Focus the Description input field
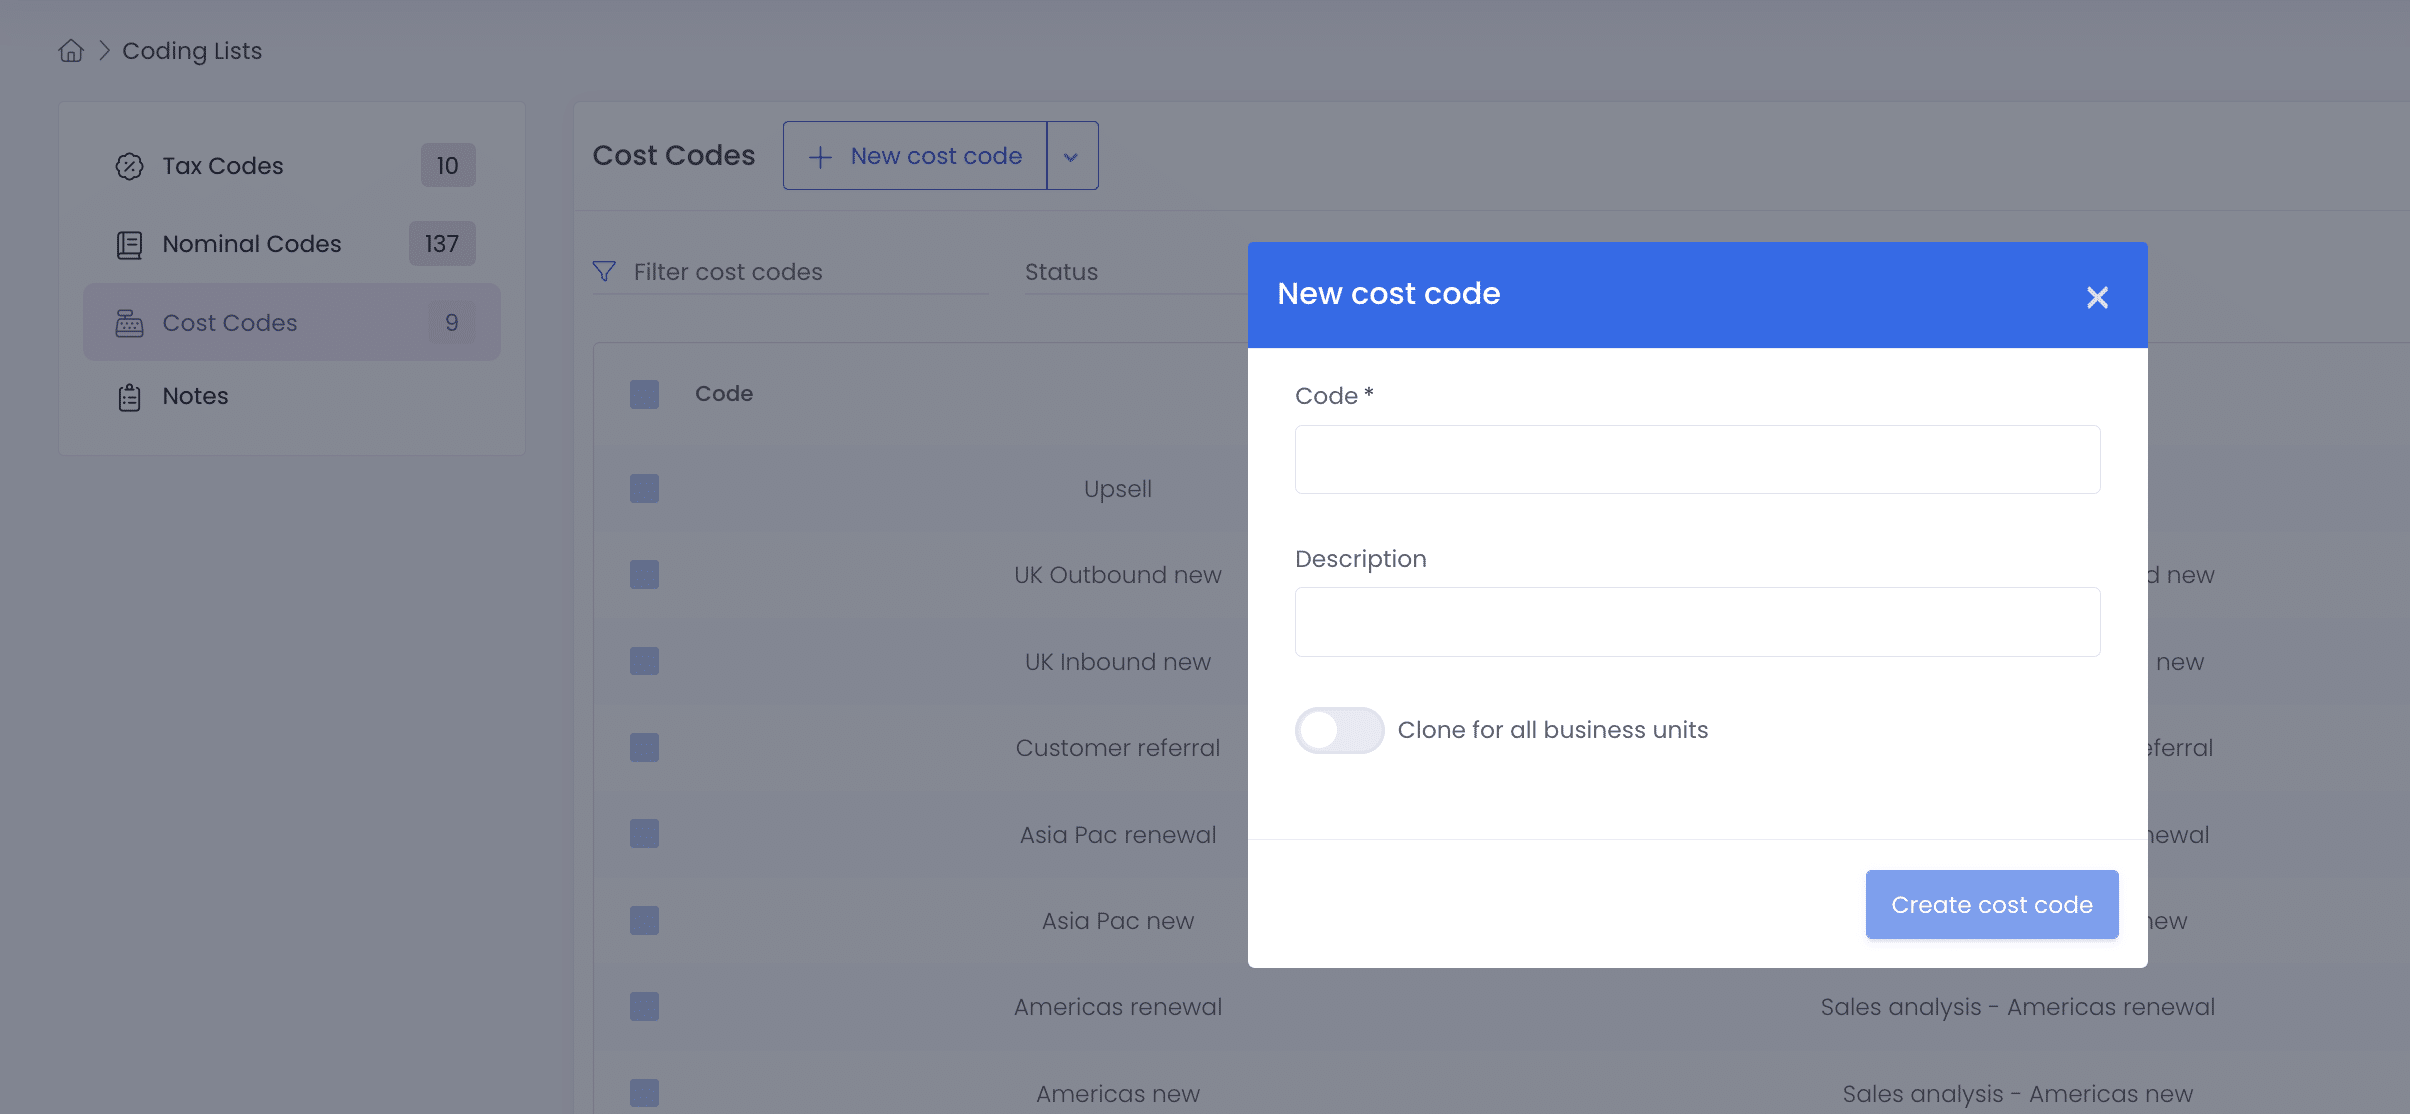 (x=1697, y=622)
